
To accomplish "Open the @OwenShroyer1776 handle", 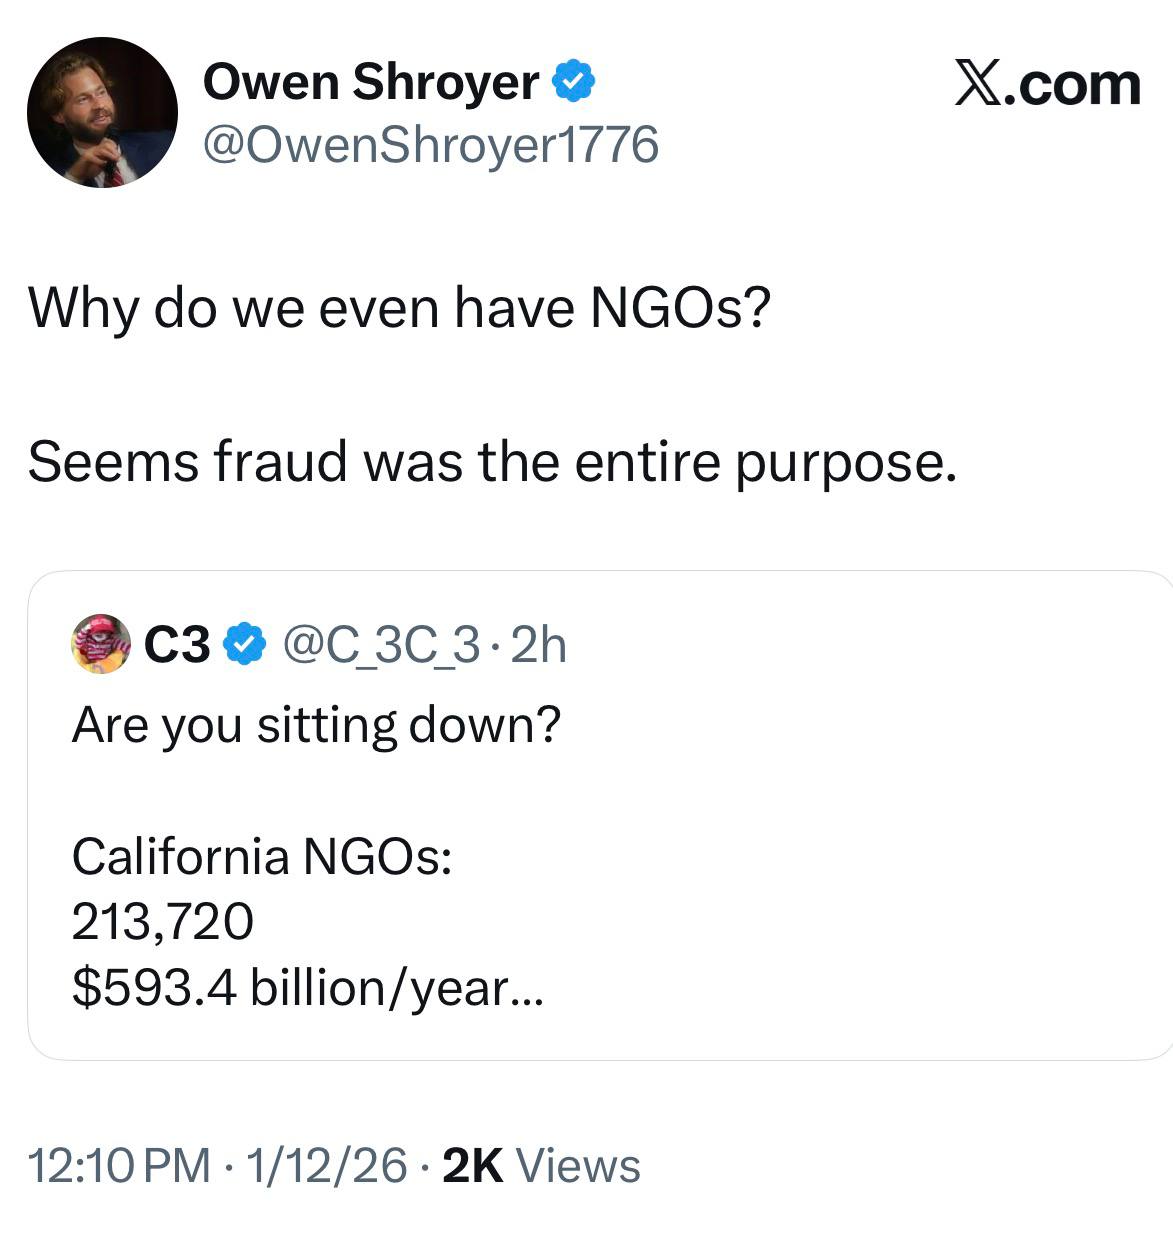I will 430,145.
